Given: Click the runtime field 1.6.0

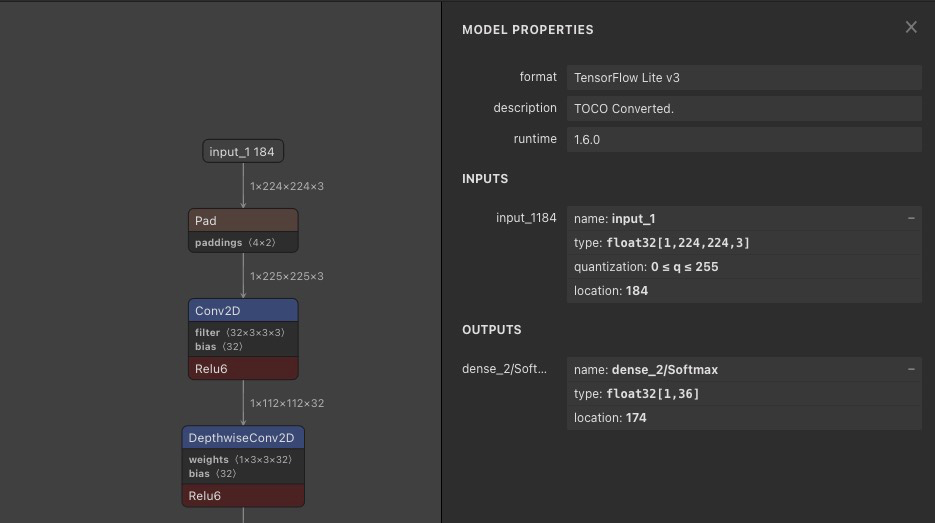Looking at the screenshot, I should (743, 140).
